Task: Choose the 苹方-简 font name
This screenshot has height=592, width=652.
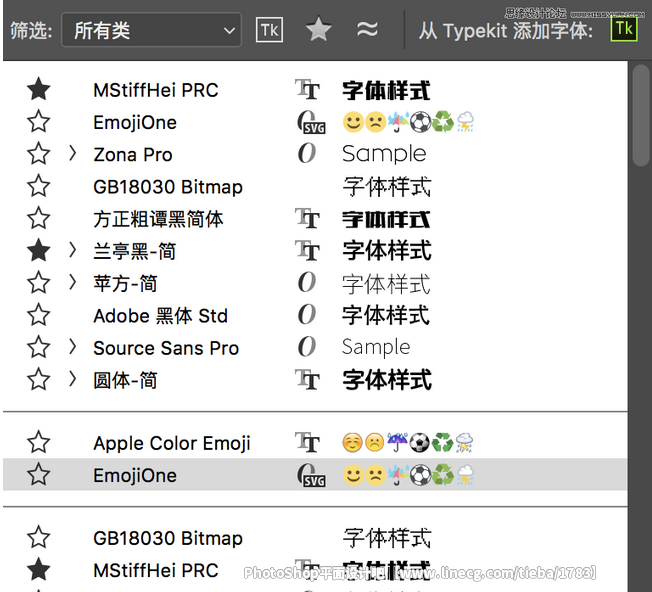Action: point(125,284)
